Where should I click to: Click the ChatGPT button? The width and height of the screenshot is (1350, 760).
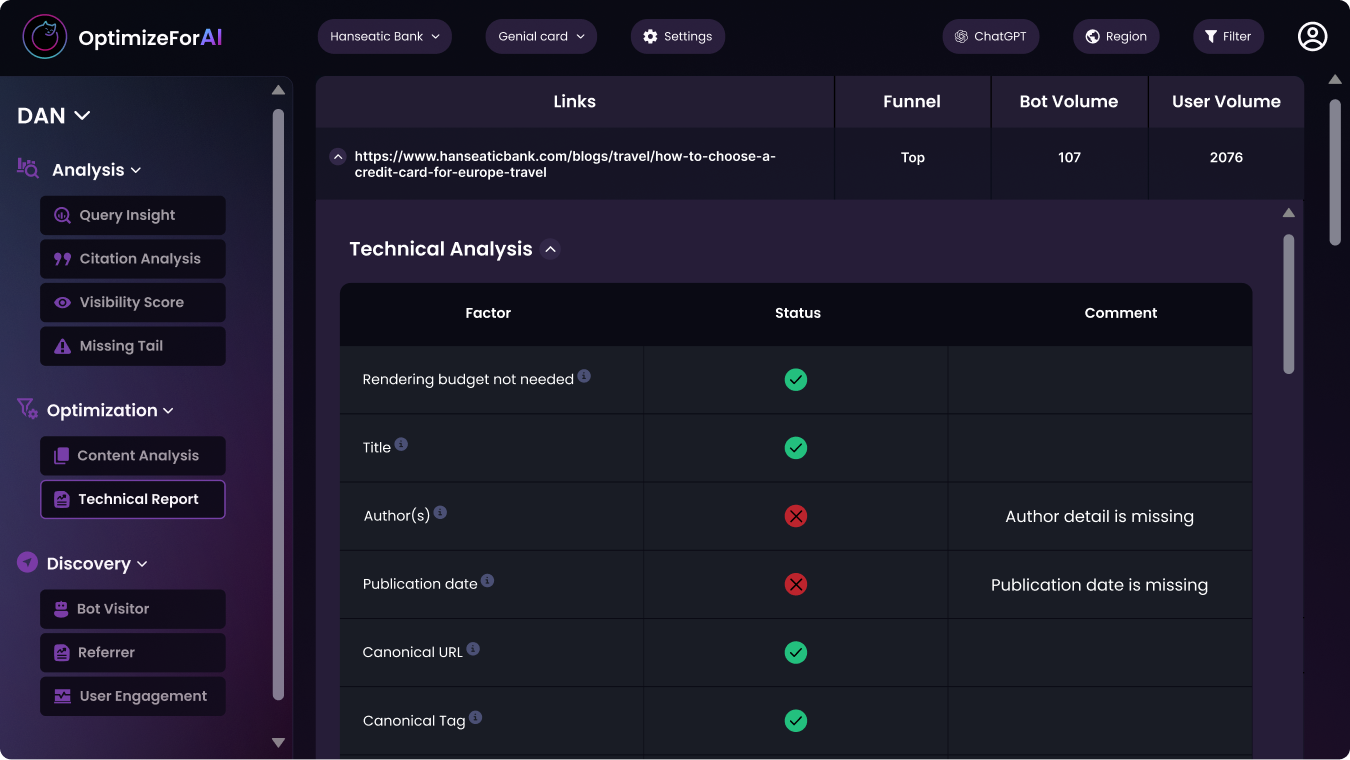990,37
